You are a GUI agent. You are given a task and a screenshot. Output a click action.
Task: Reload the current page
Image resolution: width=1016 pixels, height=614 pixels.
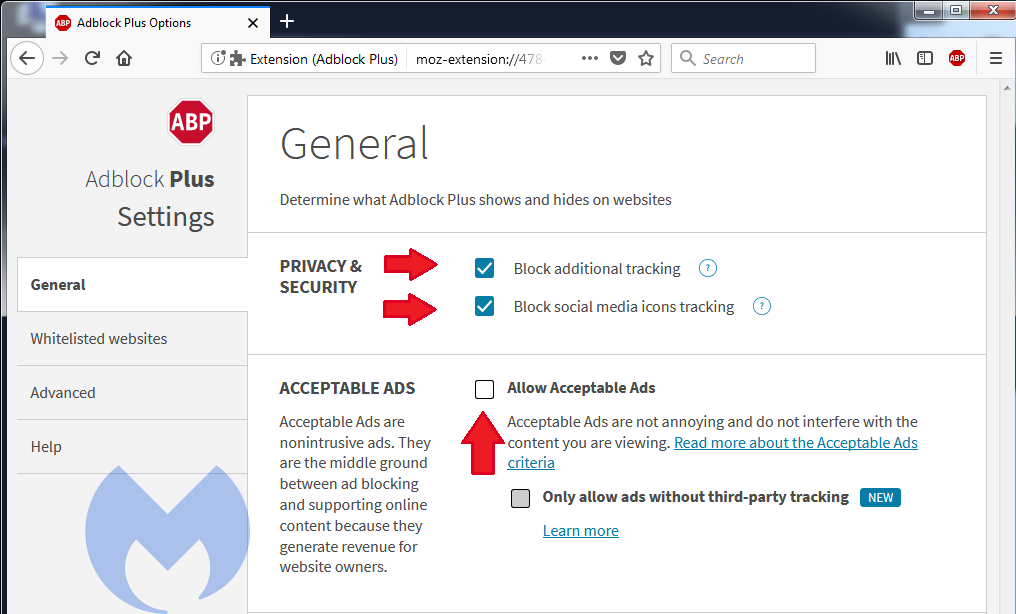tap(92, 58)
